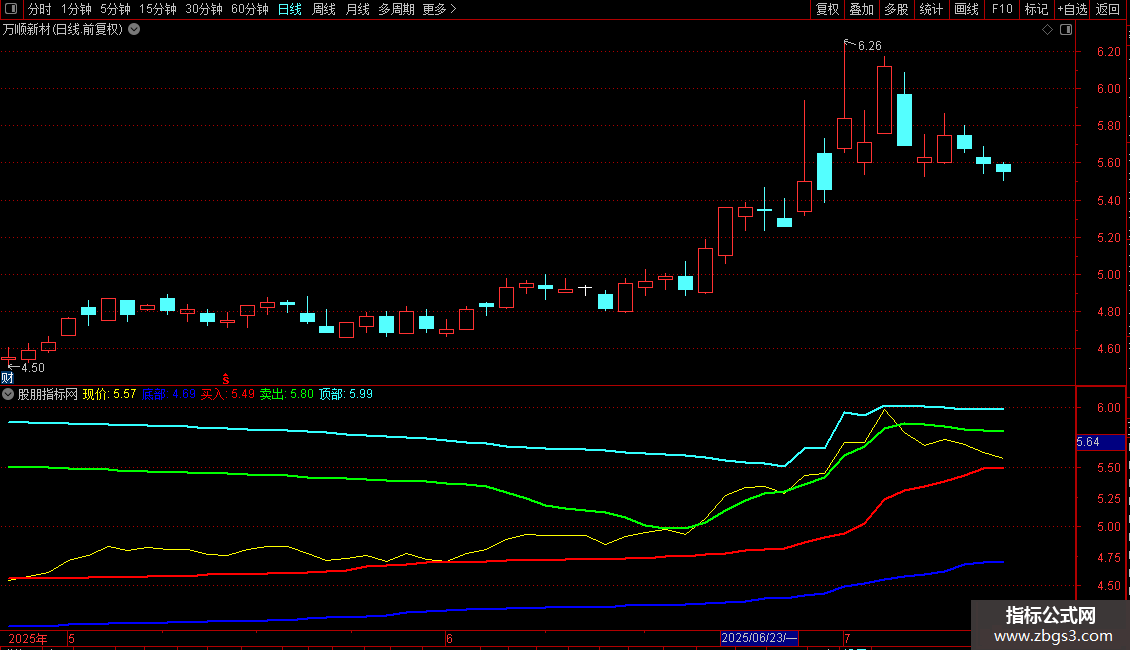Click the month 6 time axis marker
The height and width of the screenshot is (650, 1130).
[449, 638]
